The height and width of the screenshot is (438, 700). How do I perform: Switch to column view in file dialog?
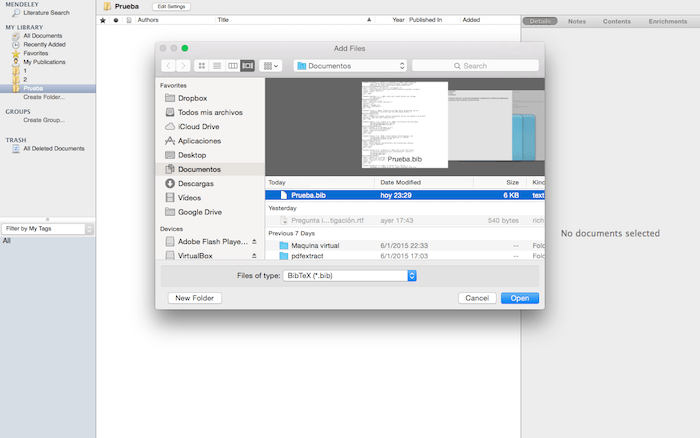click(x=233, y=66)
